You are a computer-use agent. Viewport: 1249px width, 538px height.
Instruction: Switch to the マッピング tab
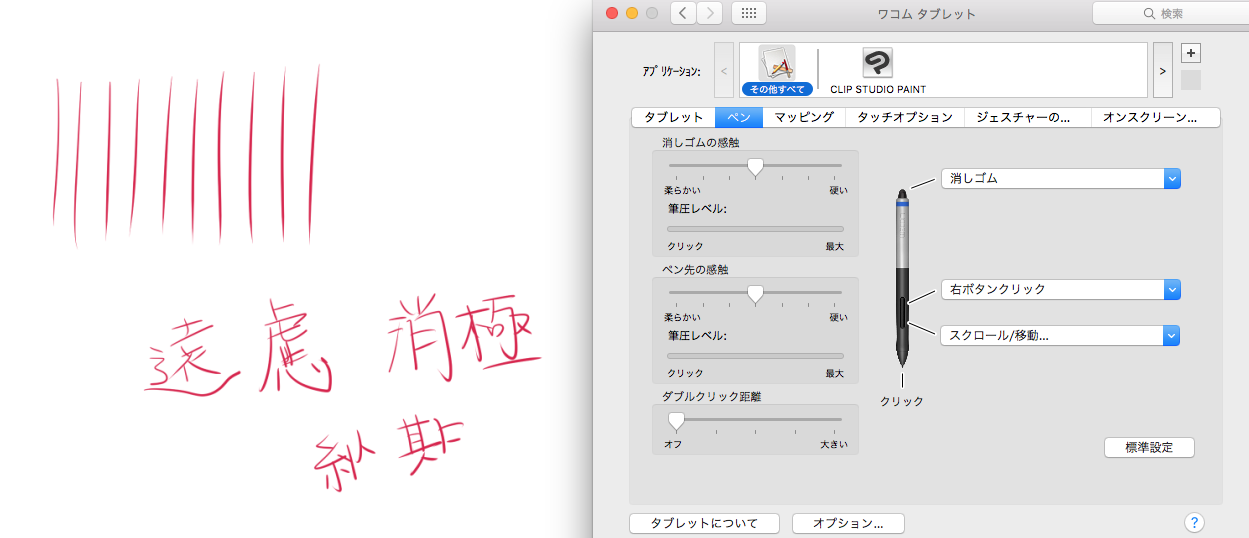point(803,117)
